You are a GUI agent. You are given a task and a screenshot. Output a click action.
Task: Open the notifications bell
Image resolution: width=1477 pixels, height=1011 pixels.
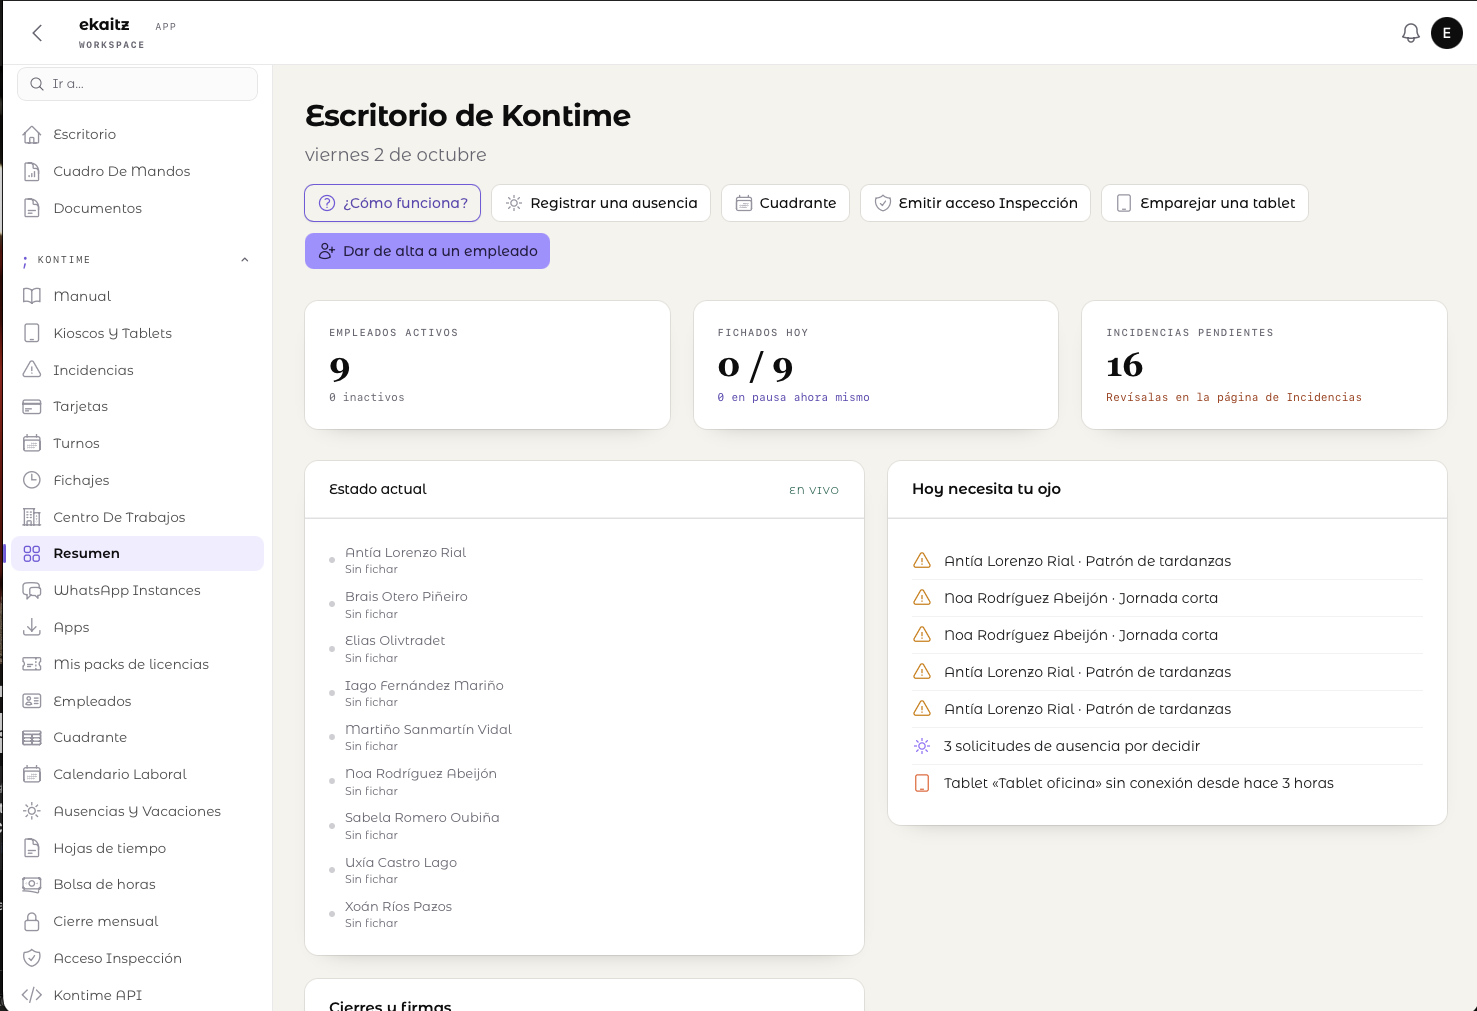(1410, 33)
